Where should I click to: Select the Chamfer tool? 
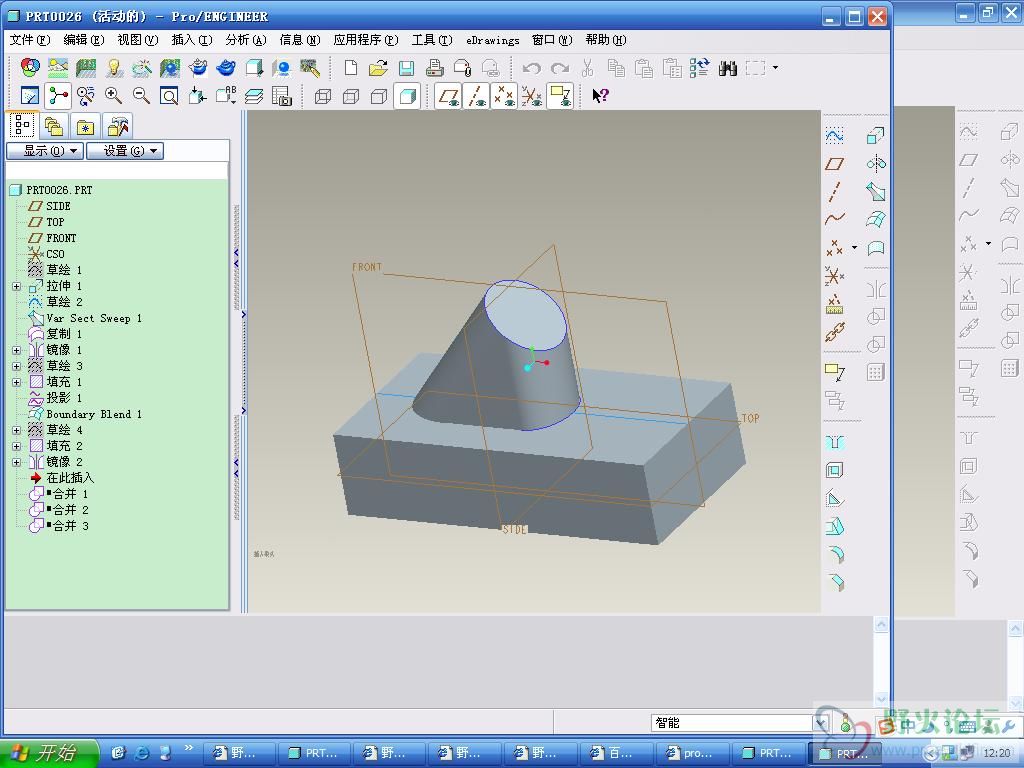[835, 581]
